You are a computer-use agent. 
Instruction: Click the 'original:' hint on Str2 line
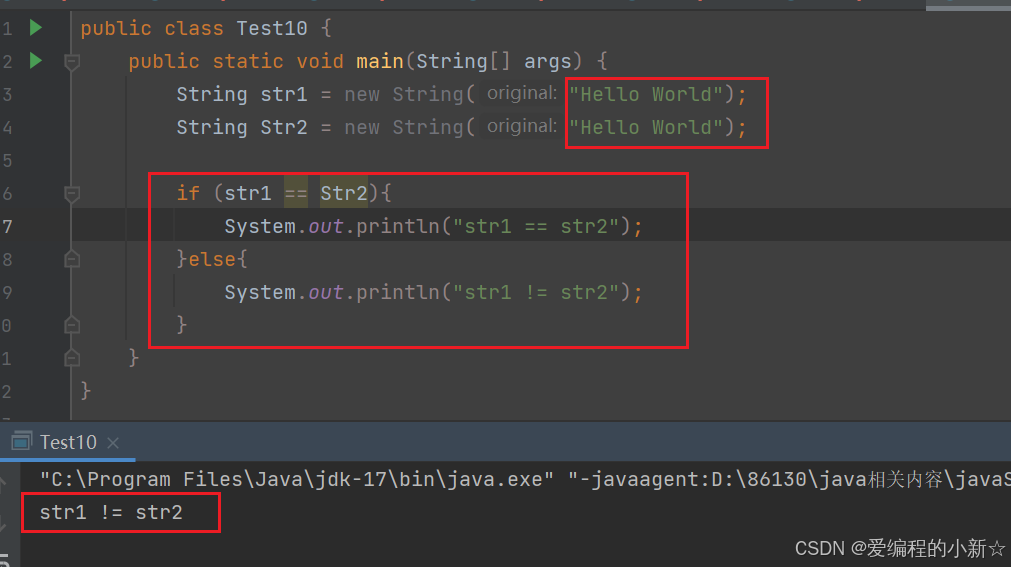click(x=522, y=126)
